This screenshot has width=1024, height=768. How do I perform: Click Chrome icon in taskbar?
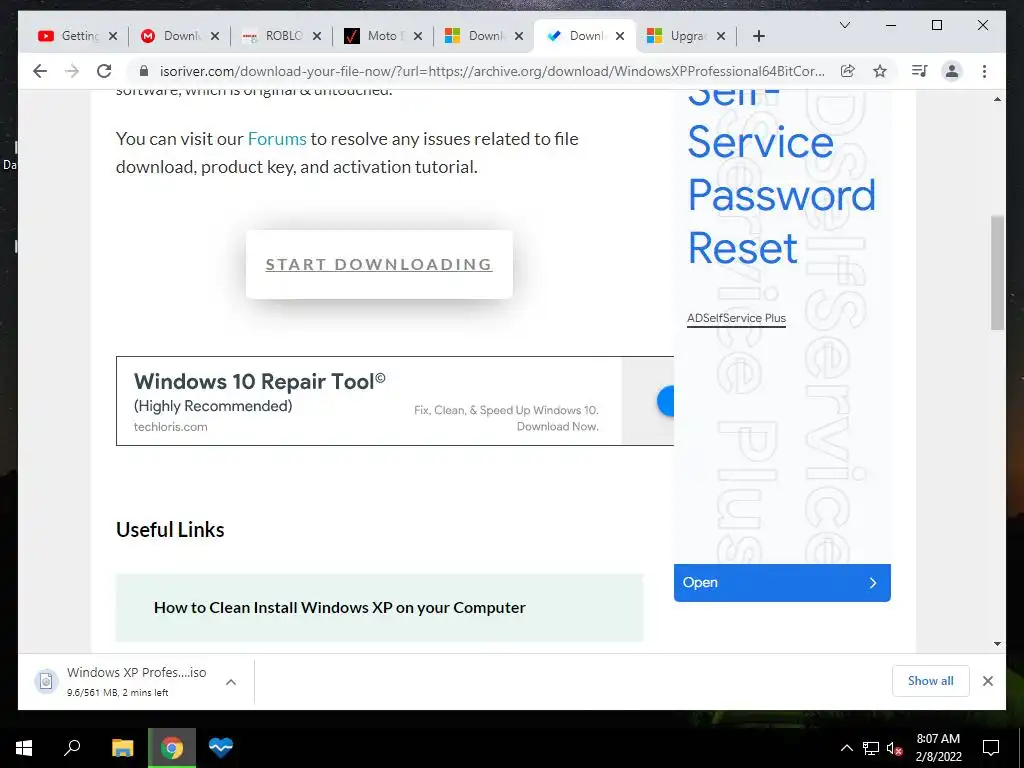172,748
